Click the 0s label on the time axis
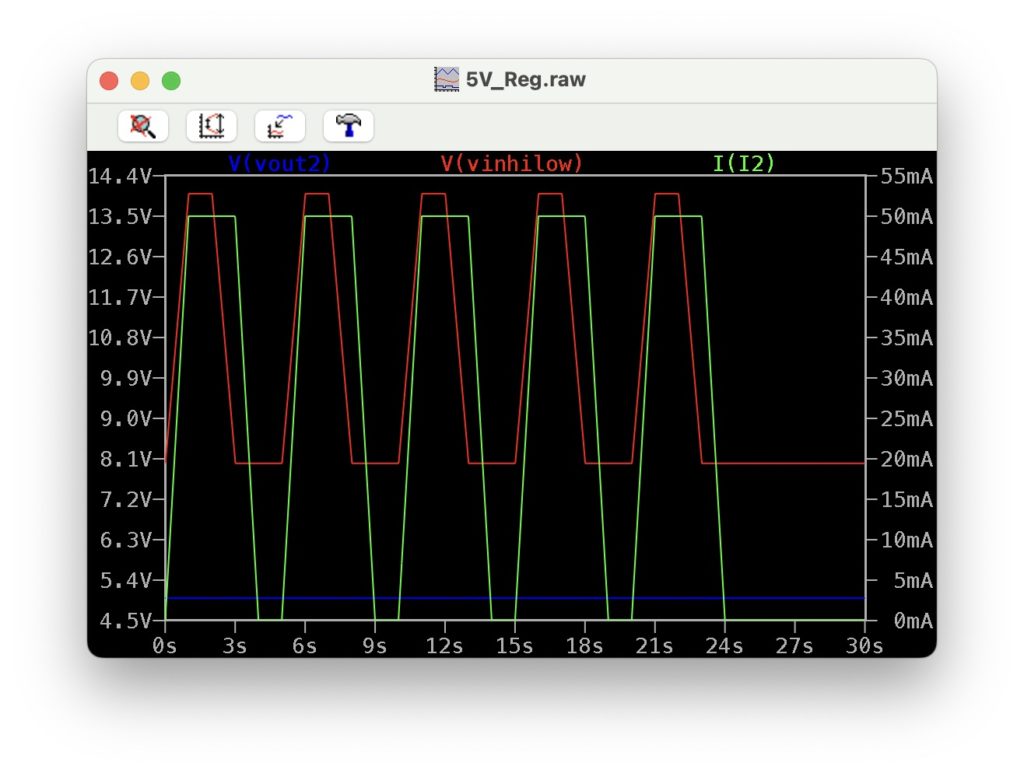 pos(164,646)
